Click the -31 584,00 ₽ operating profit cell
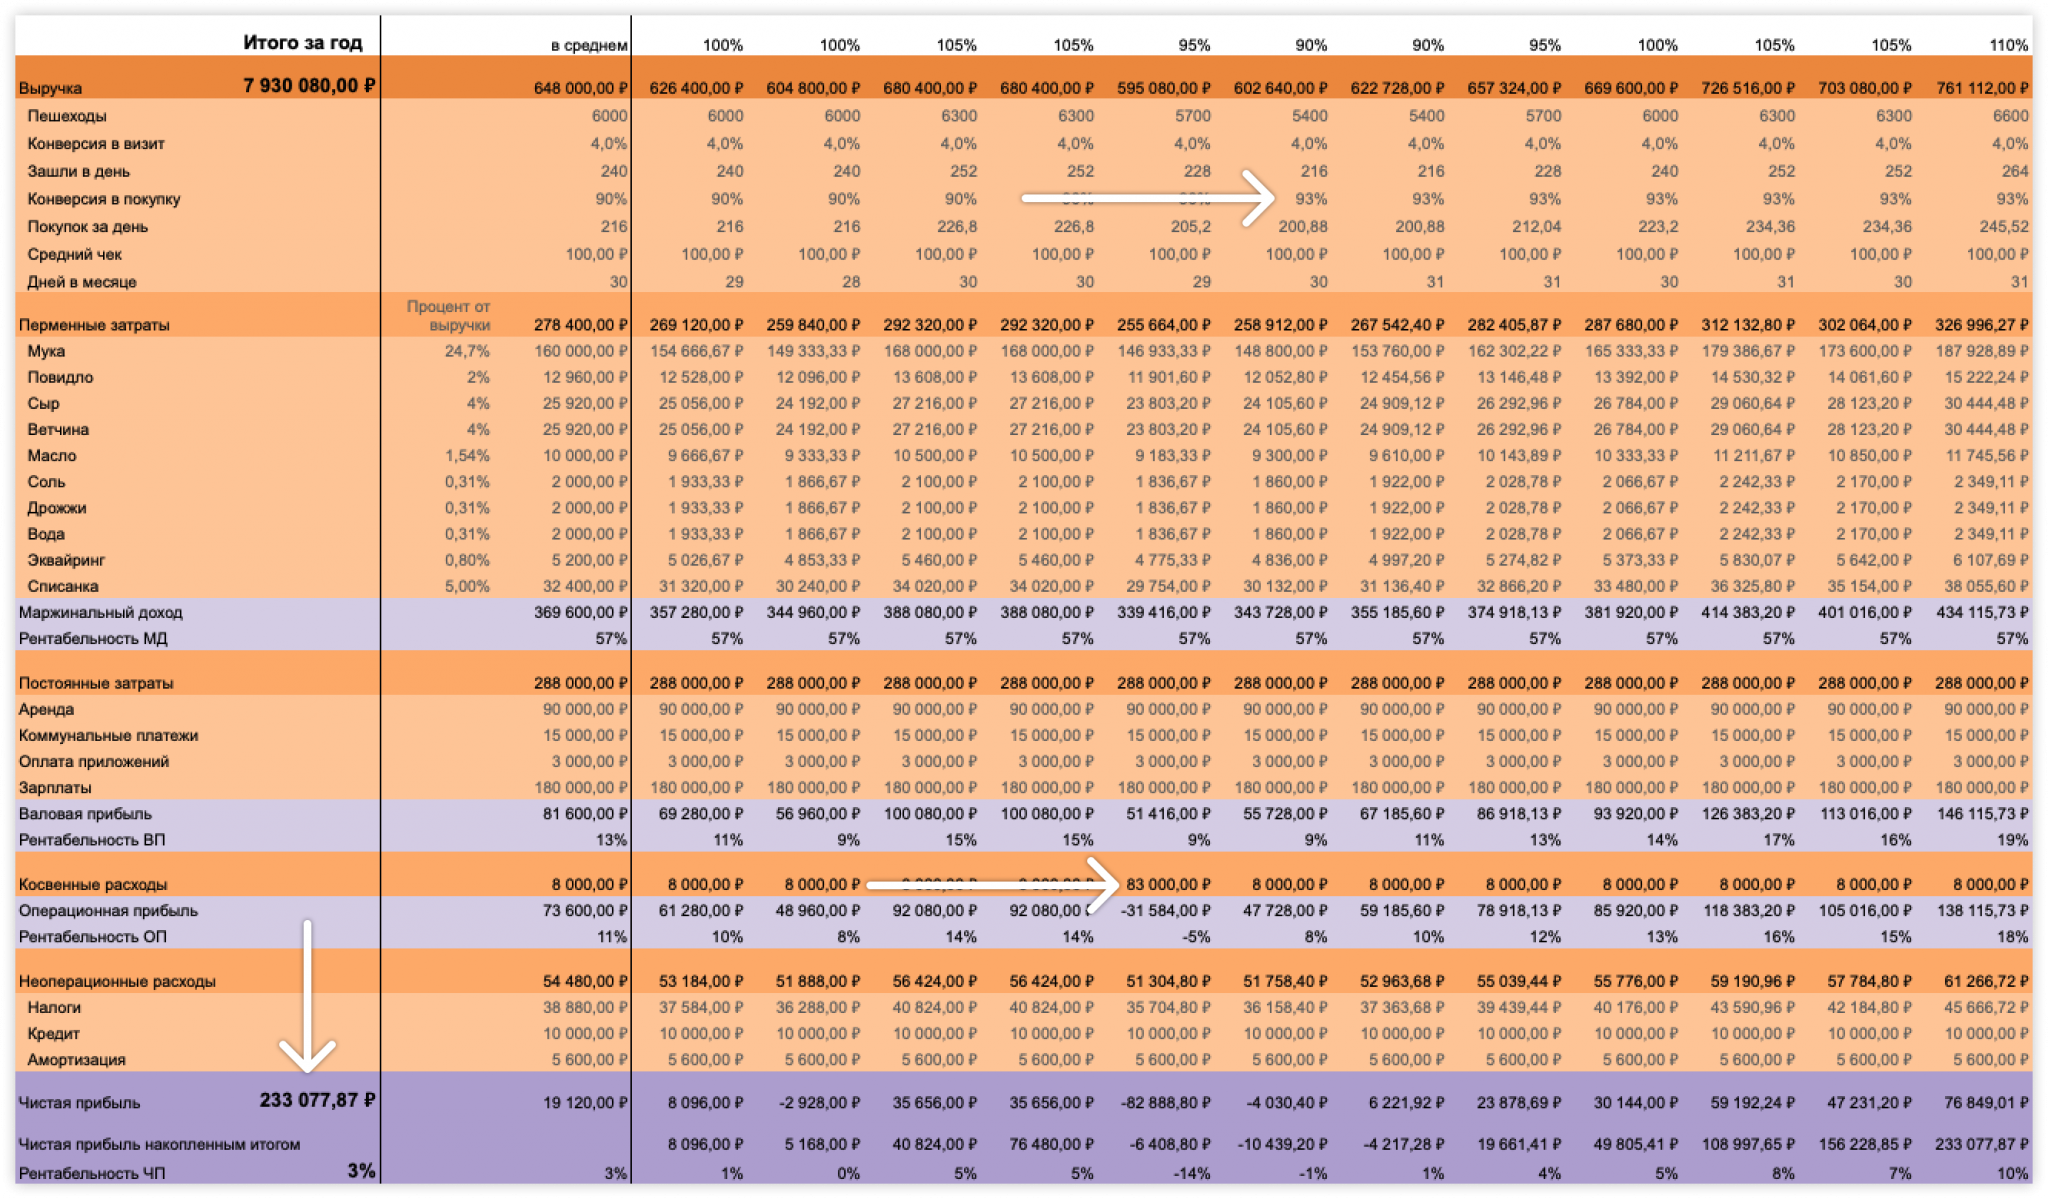This screenshot has height=1199, width=2048. 1165,910
